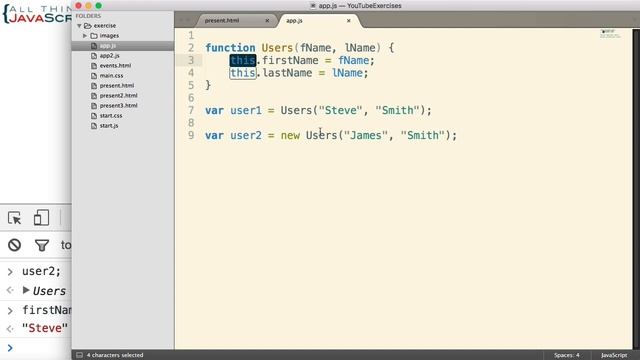
Task: Click the exercise folder icon
Action: click(87, 26)
